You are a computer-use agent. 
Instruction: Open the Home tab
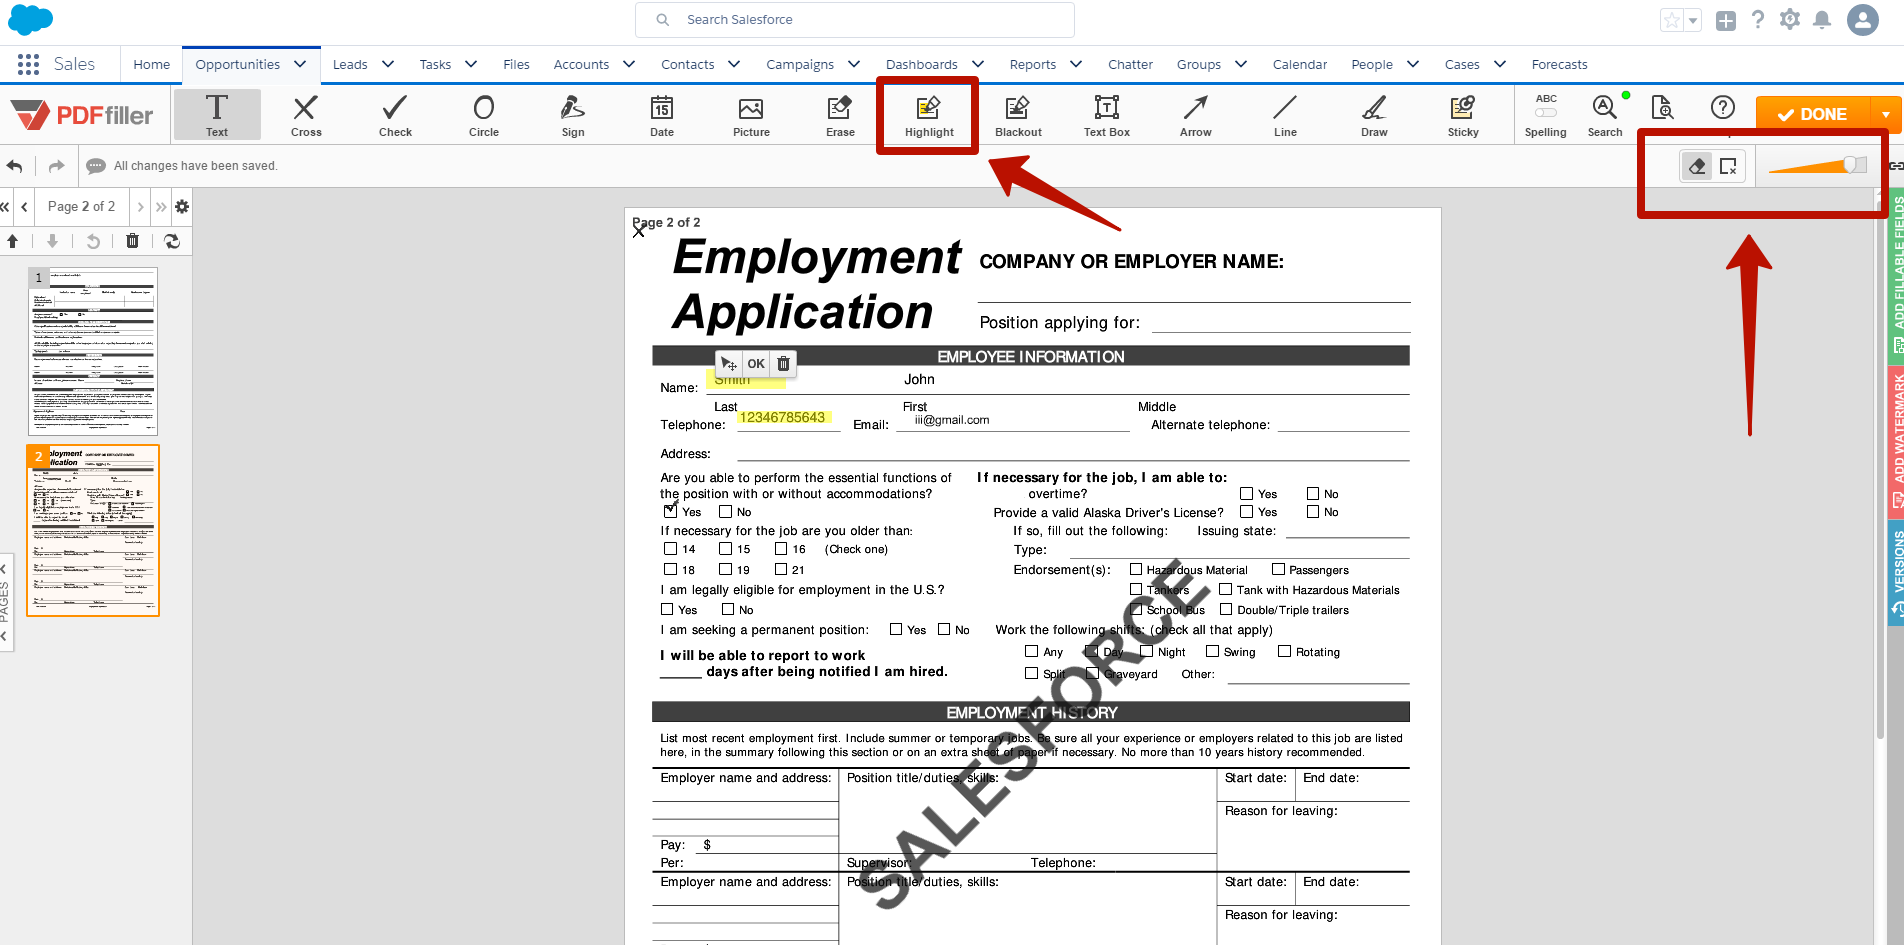pyautogui.click(x=152, y=64)
